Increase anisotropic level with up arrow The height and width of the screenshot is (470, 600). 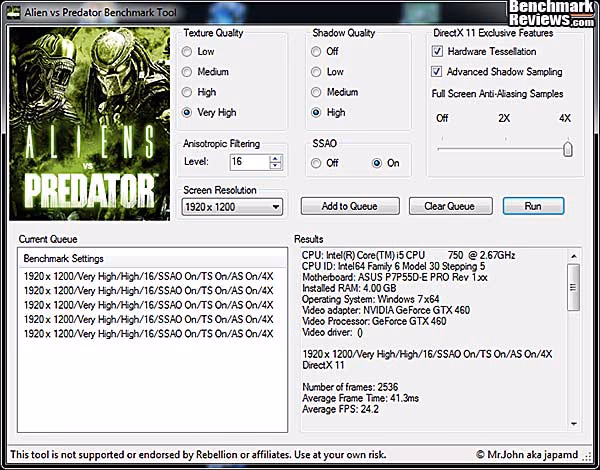click(275, 158)
